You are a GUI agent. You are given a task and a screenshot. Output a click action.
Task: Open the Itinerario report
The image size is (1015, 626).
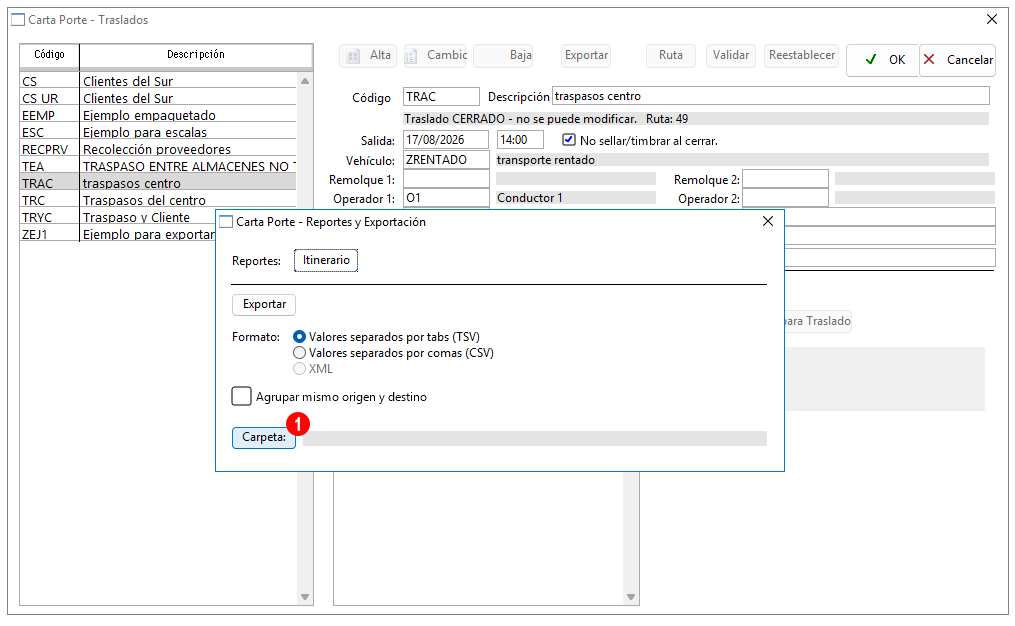click(x=326, y=260)
